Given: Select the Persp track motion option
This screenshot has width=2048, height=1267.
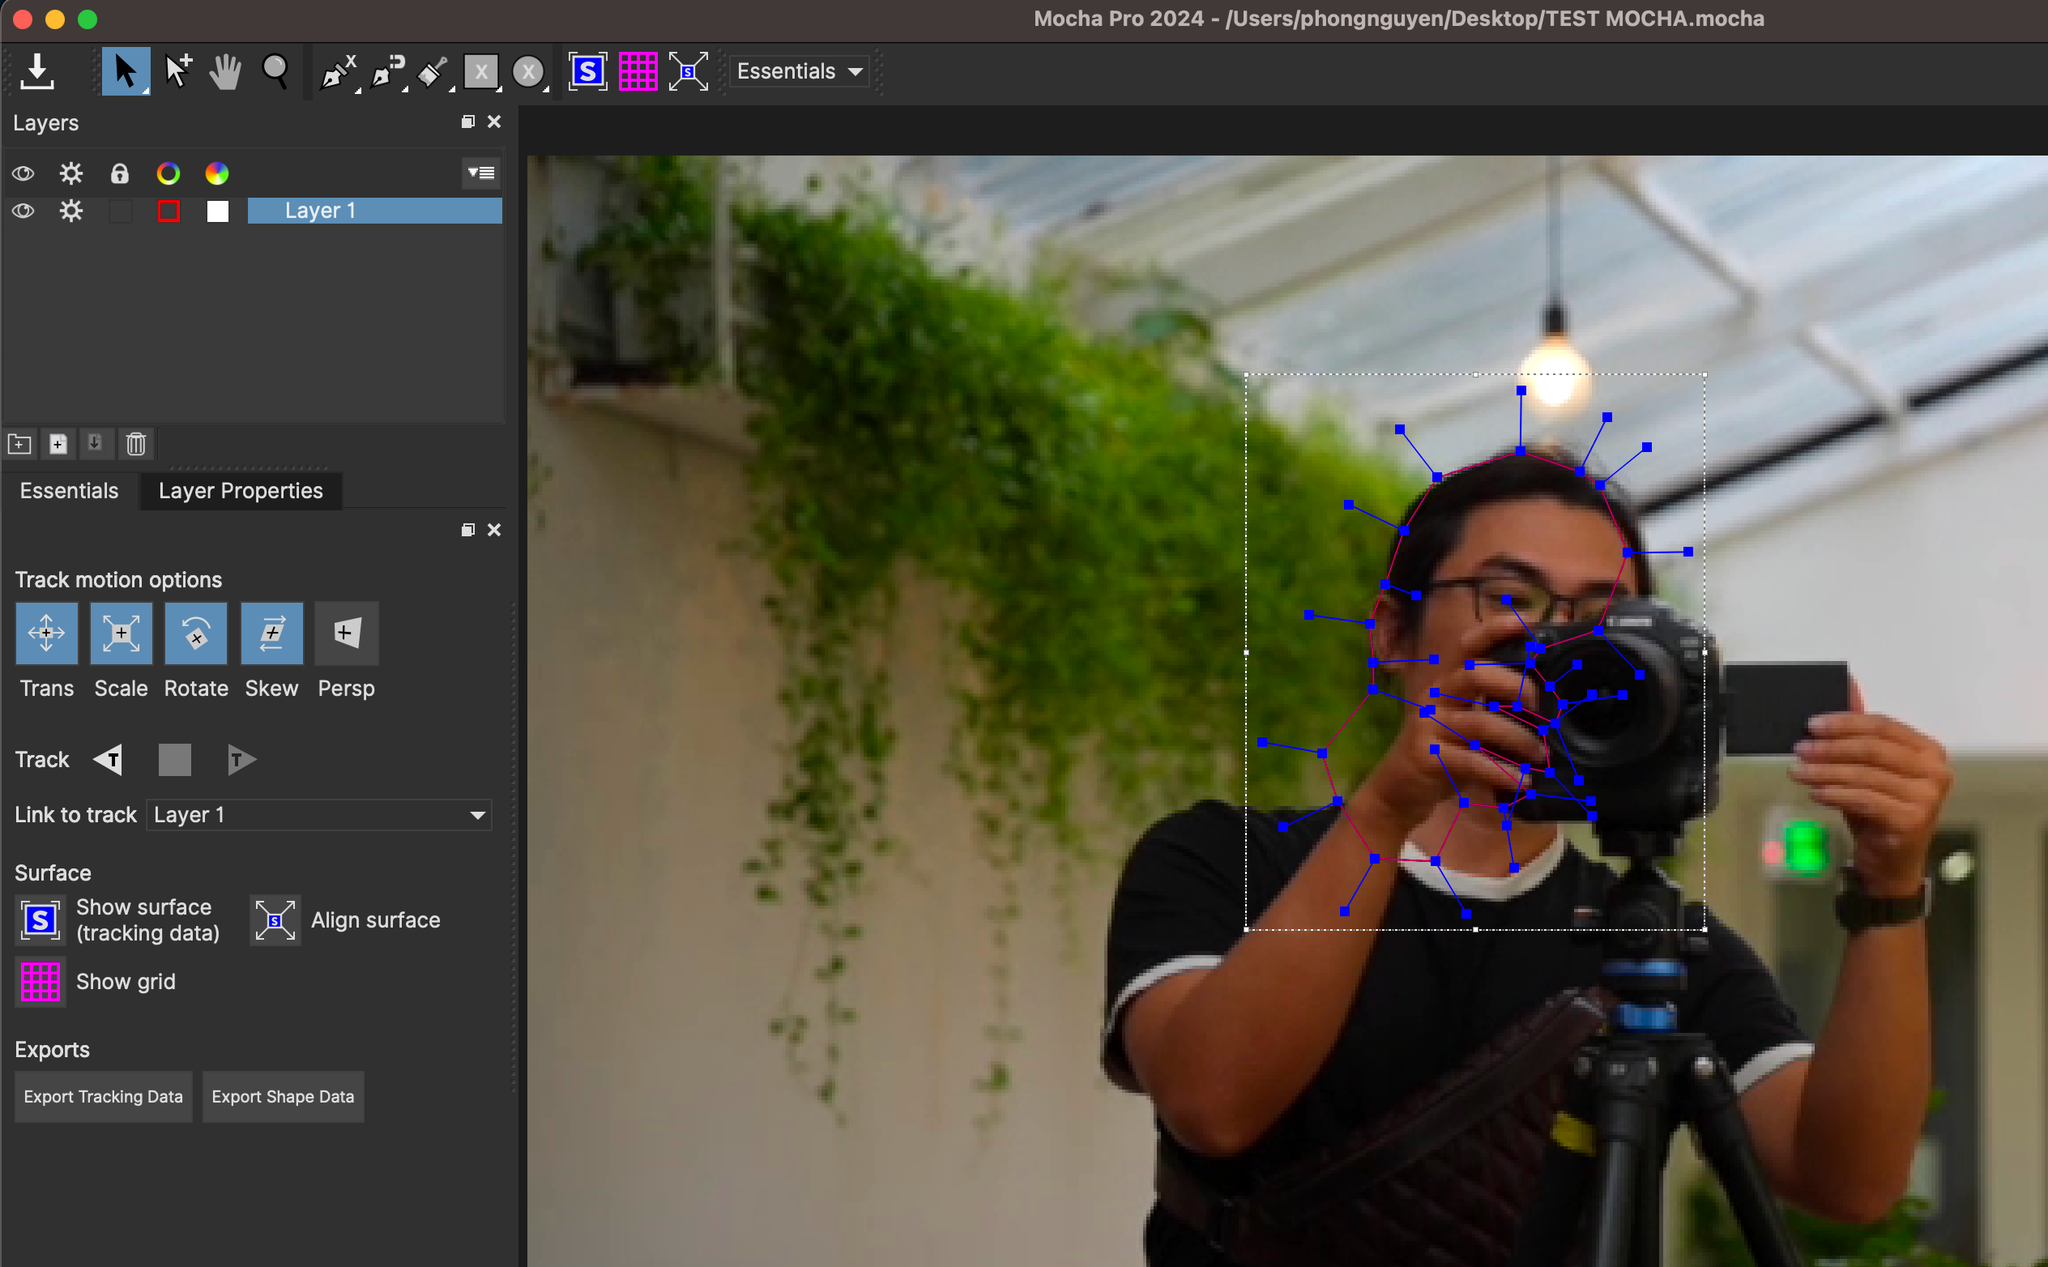Looking at the screenshot, I should click(345, 633).
